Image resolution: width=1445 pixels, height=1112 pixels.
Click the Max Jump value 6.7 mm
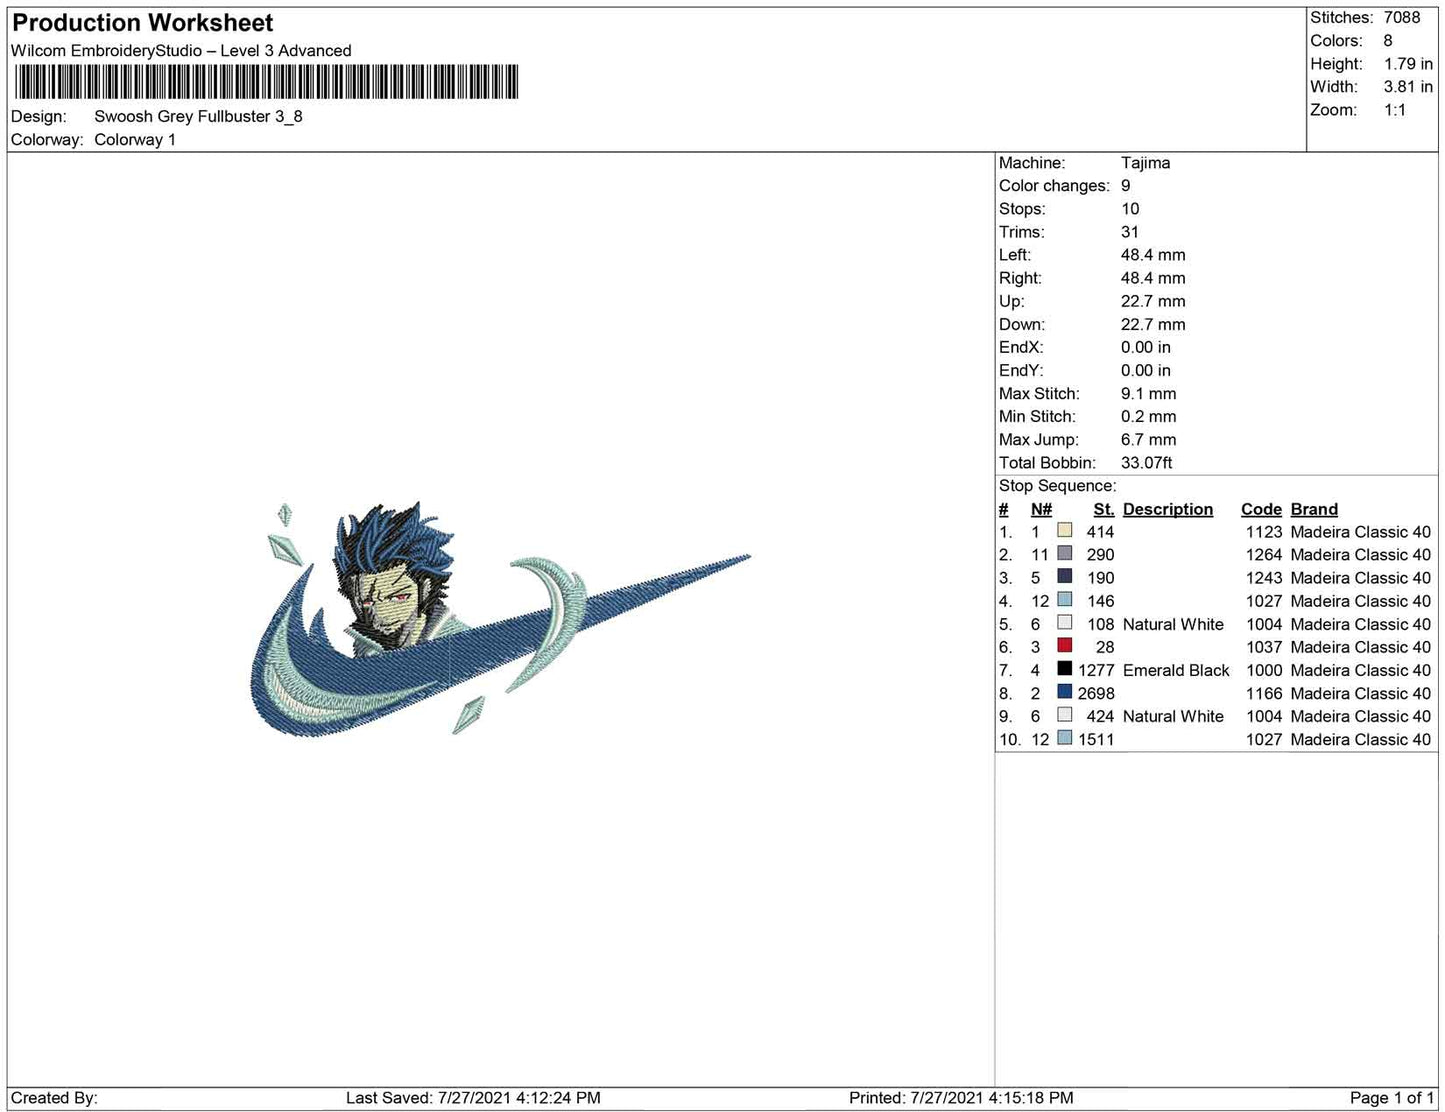(x=1149, y=440)
